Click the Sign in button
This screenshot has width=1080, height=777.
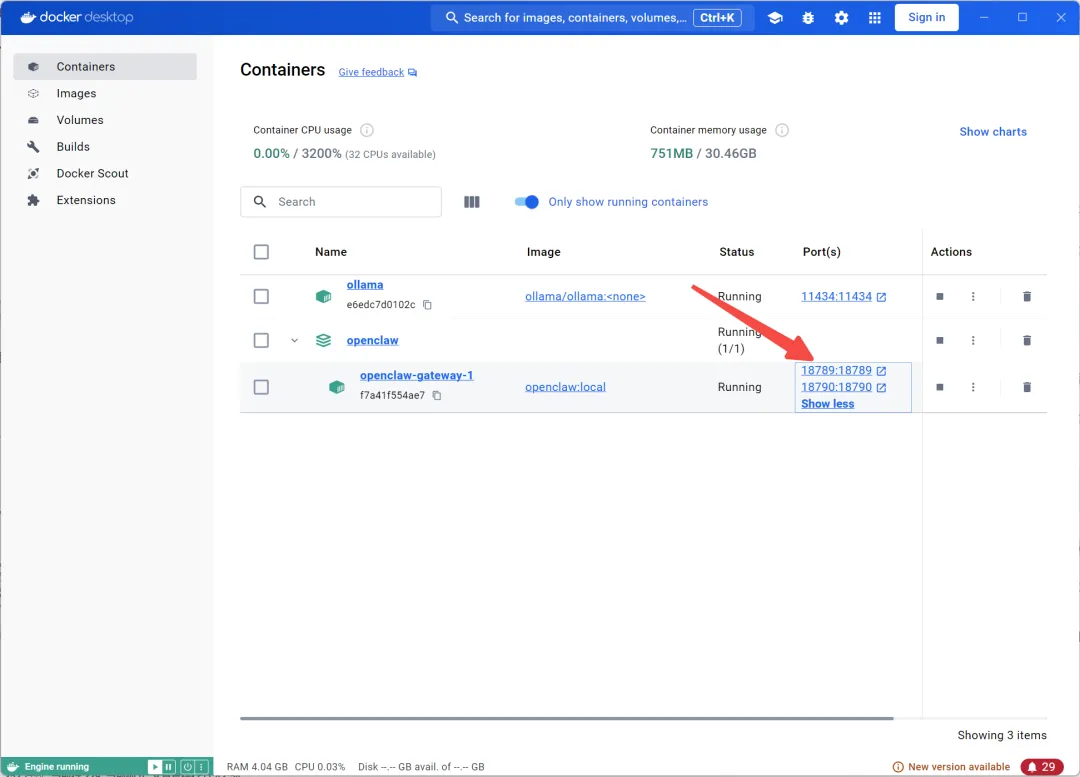point(926,17)
